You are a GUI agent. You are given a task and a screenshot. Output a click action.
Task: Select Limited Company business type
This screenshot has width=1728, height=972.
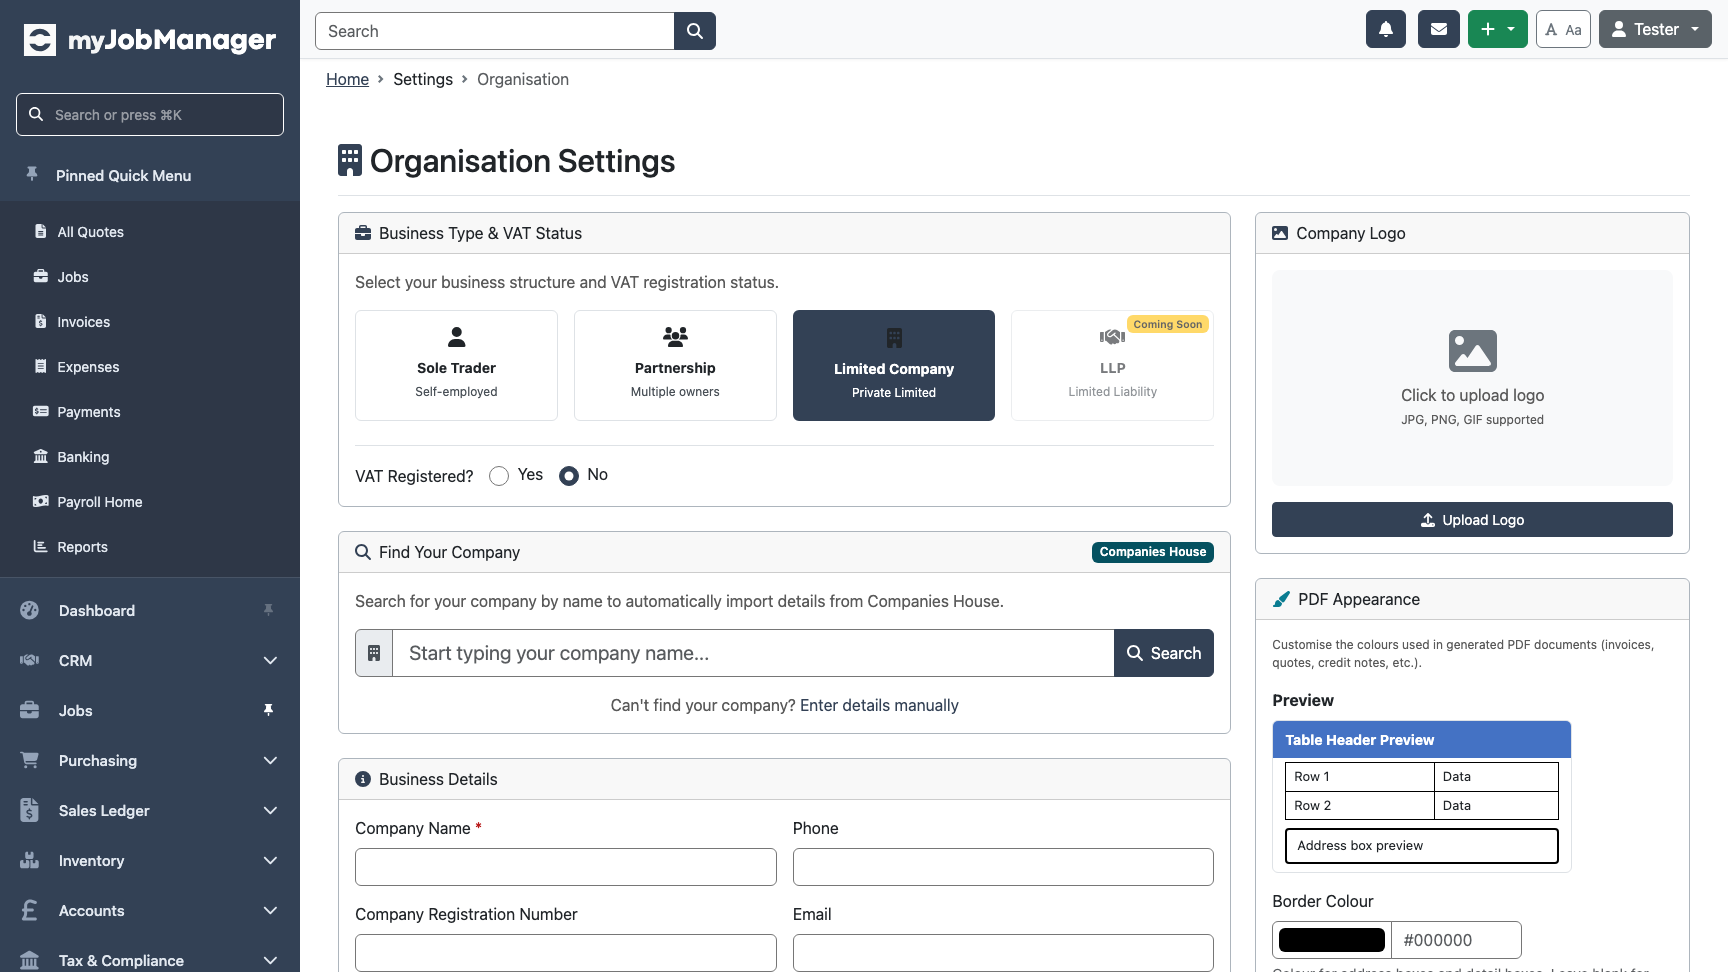click(894, 365)
